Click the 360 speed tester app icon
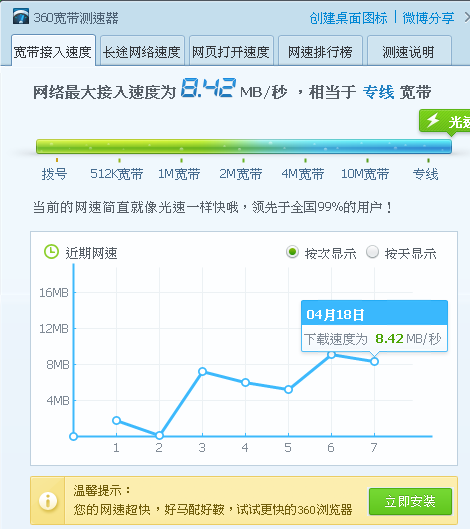The image size is (470, 529). (x=21, y=17)
